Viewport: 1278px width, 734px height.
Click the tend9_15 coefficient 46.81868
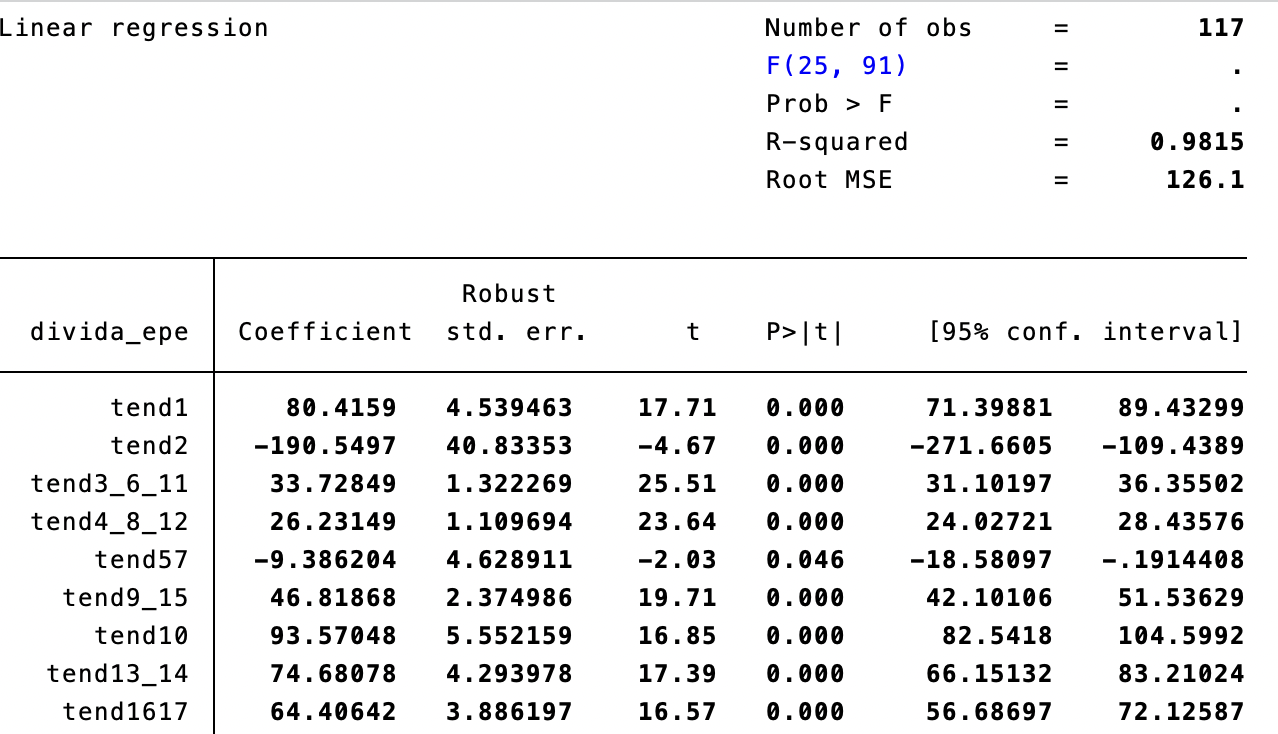point(333,598)
